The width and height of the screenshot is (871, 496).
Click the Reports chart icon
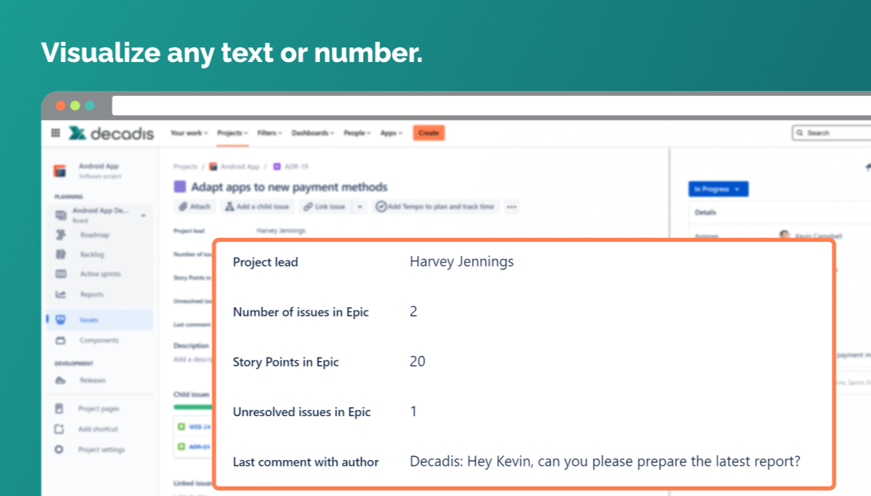[x=61, y=294]
